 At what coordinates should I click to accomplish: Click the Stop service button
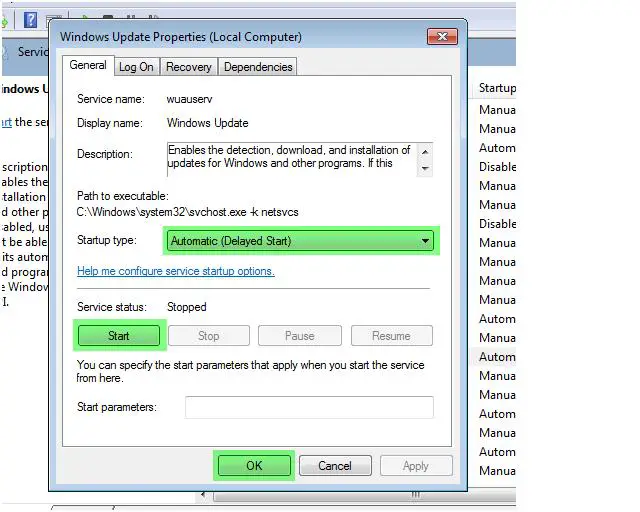pyautogui.click(x=209, y=336)
